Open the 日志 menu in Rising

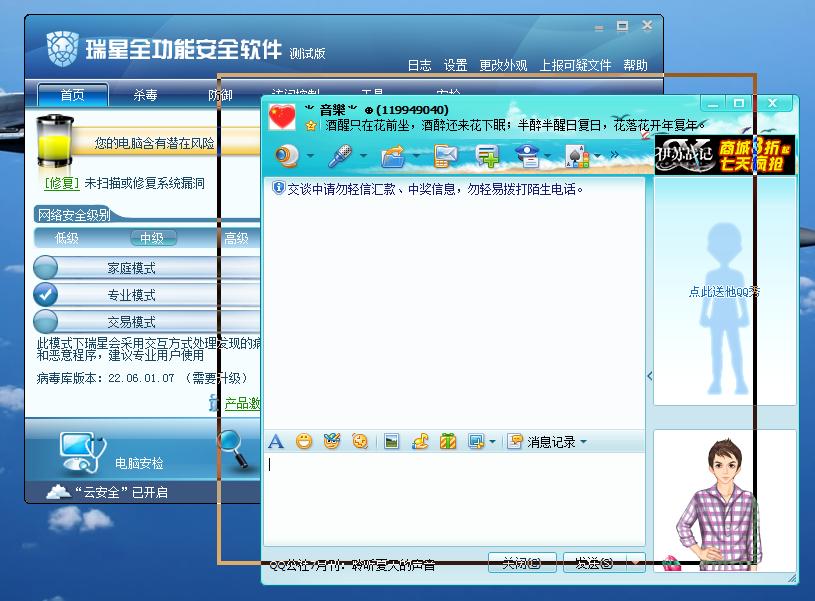coord(419,66)
